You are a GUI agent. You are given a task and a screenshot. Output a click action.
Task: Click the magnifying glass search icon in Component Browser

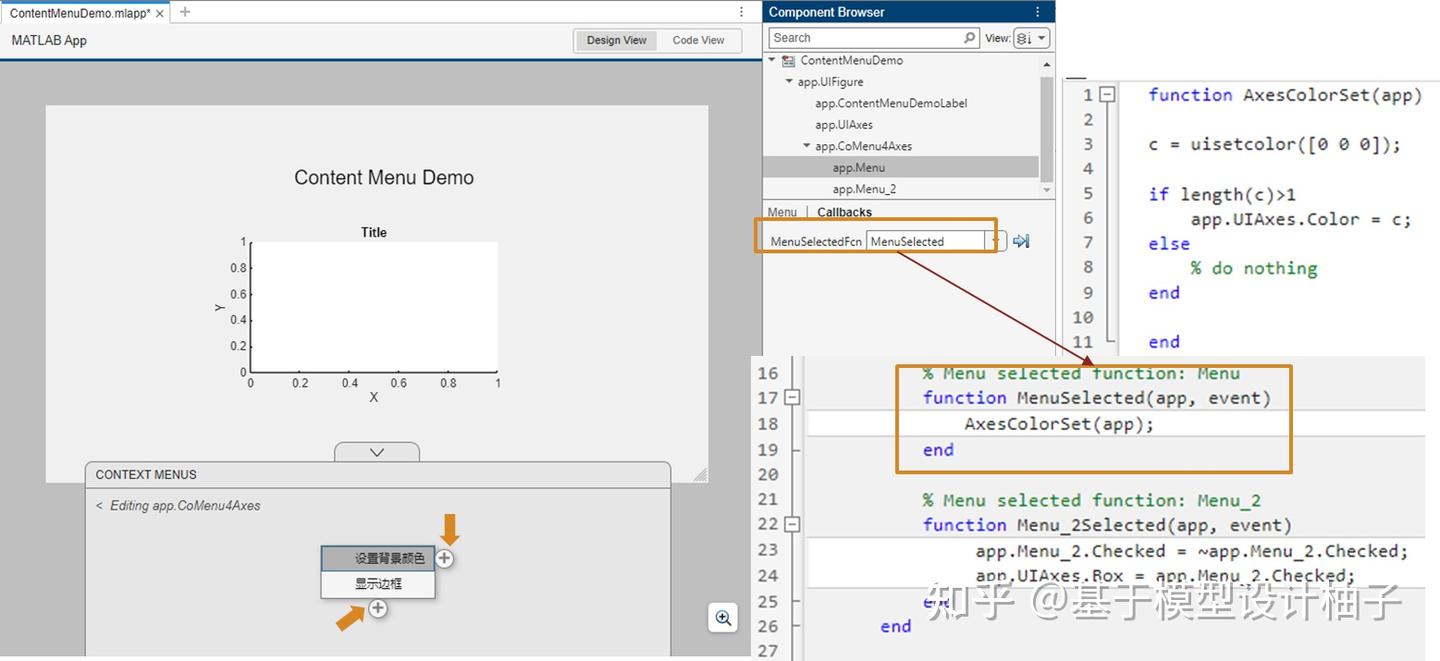pos(968,37)
